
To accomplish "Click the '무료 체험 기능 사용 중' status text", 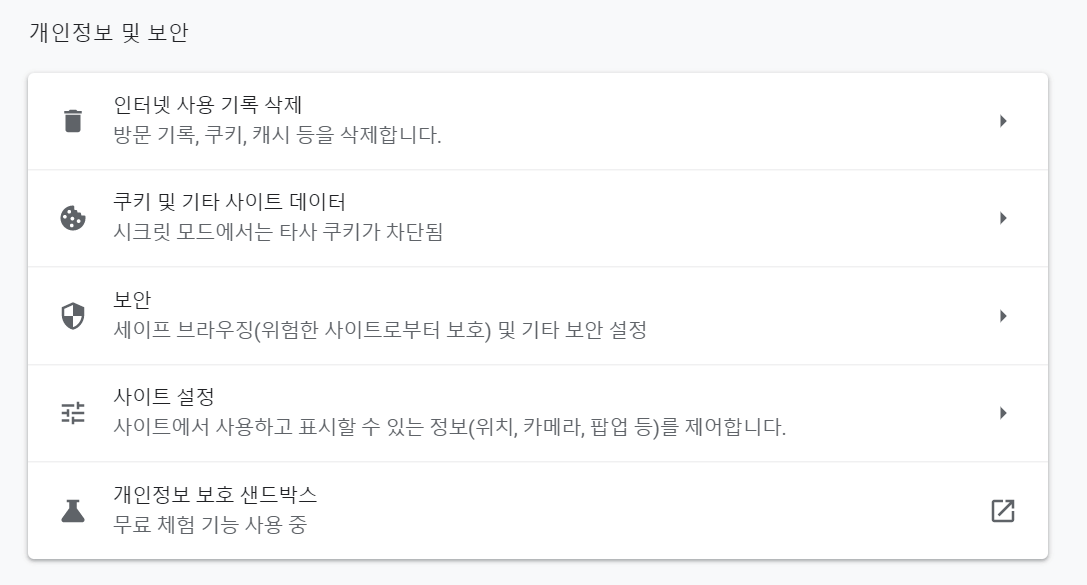I will point(211,524).
